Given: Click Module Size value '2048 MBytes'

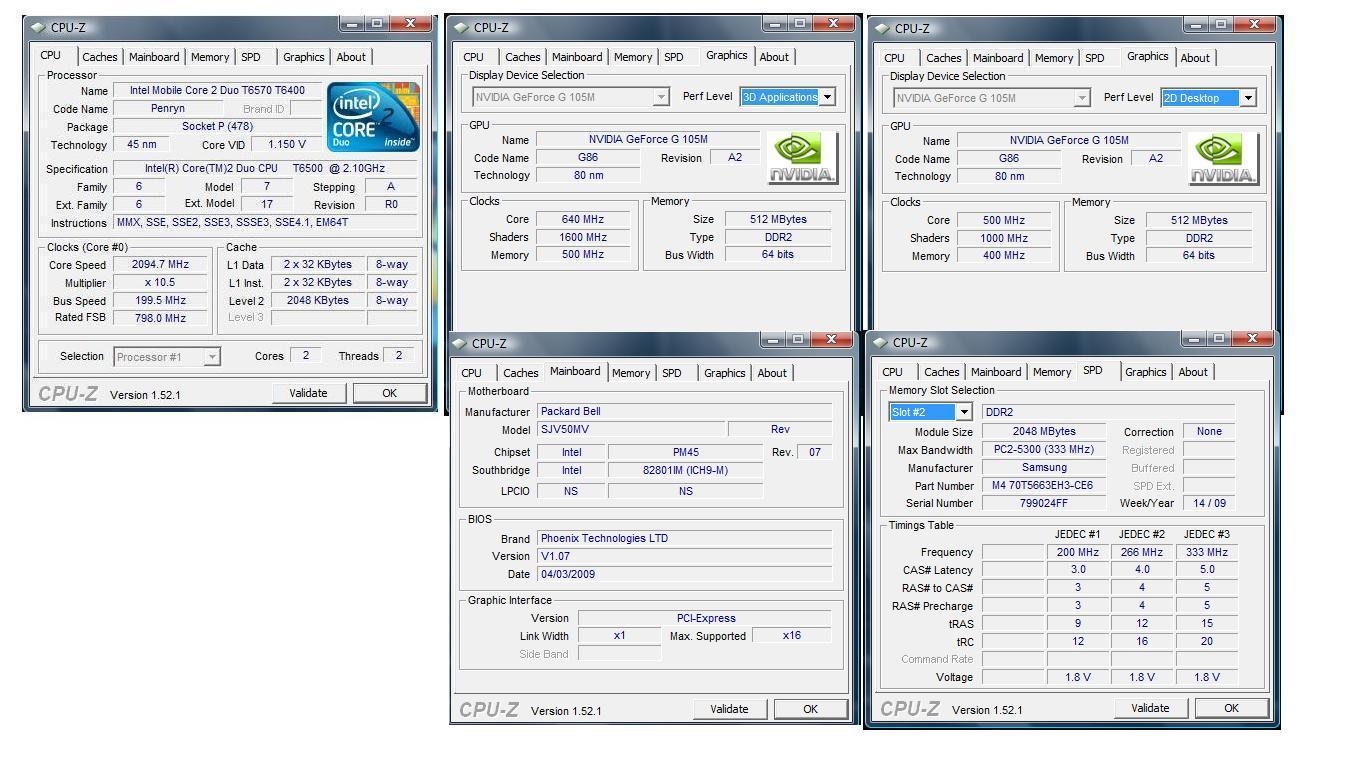Looking at the screenshot, I should [x=1043, y=432].
